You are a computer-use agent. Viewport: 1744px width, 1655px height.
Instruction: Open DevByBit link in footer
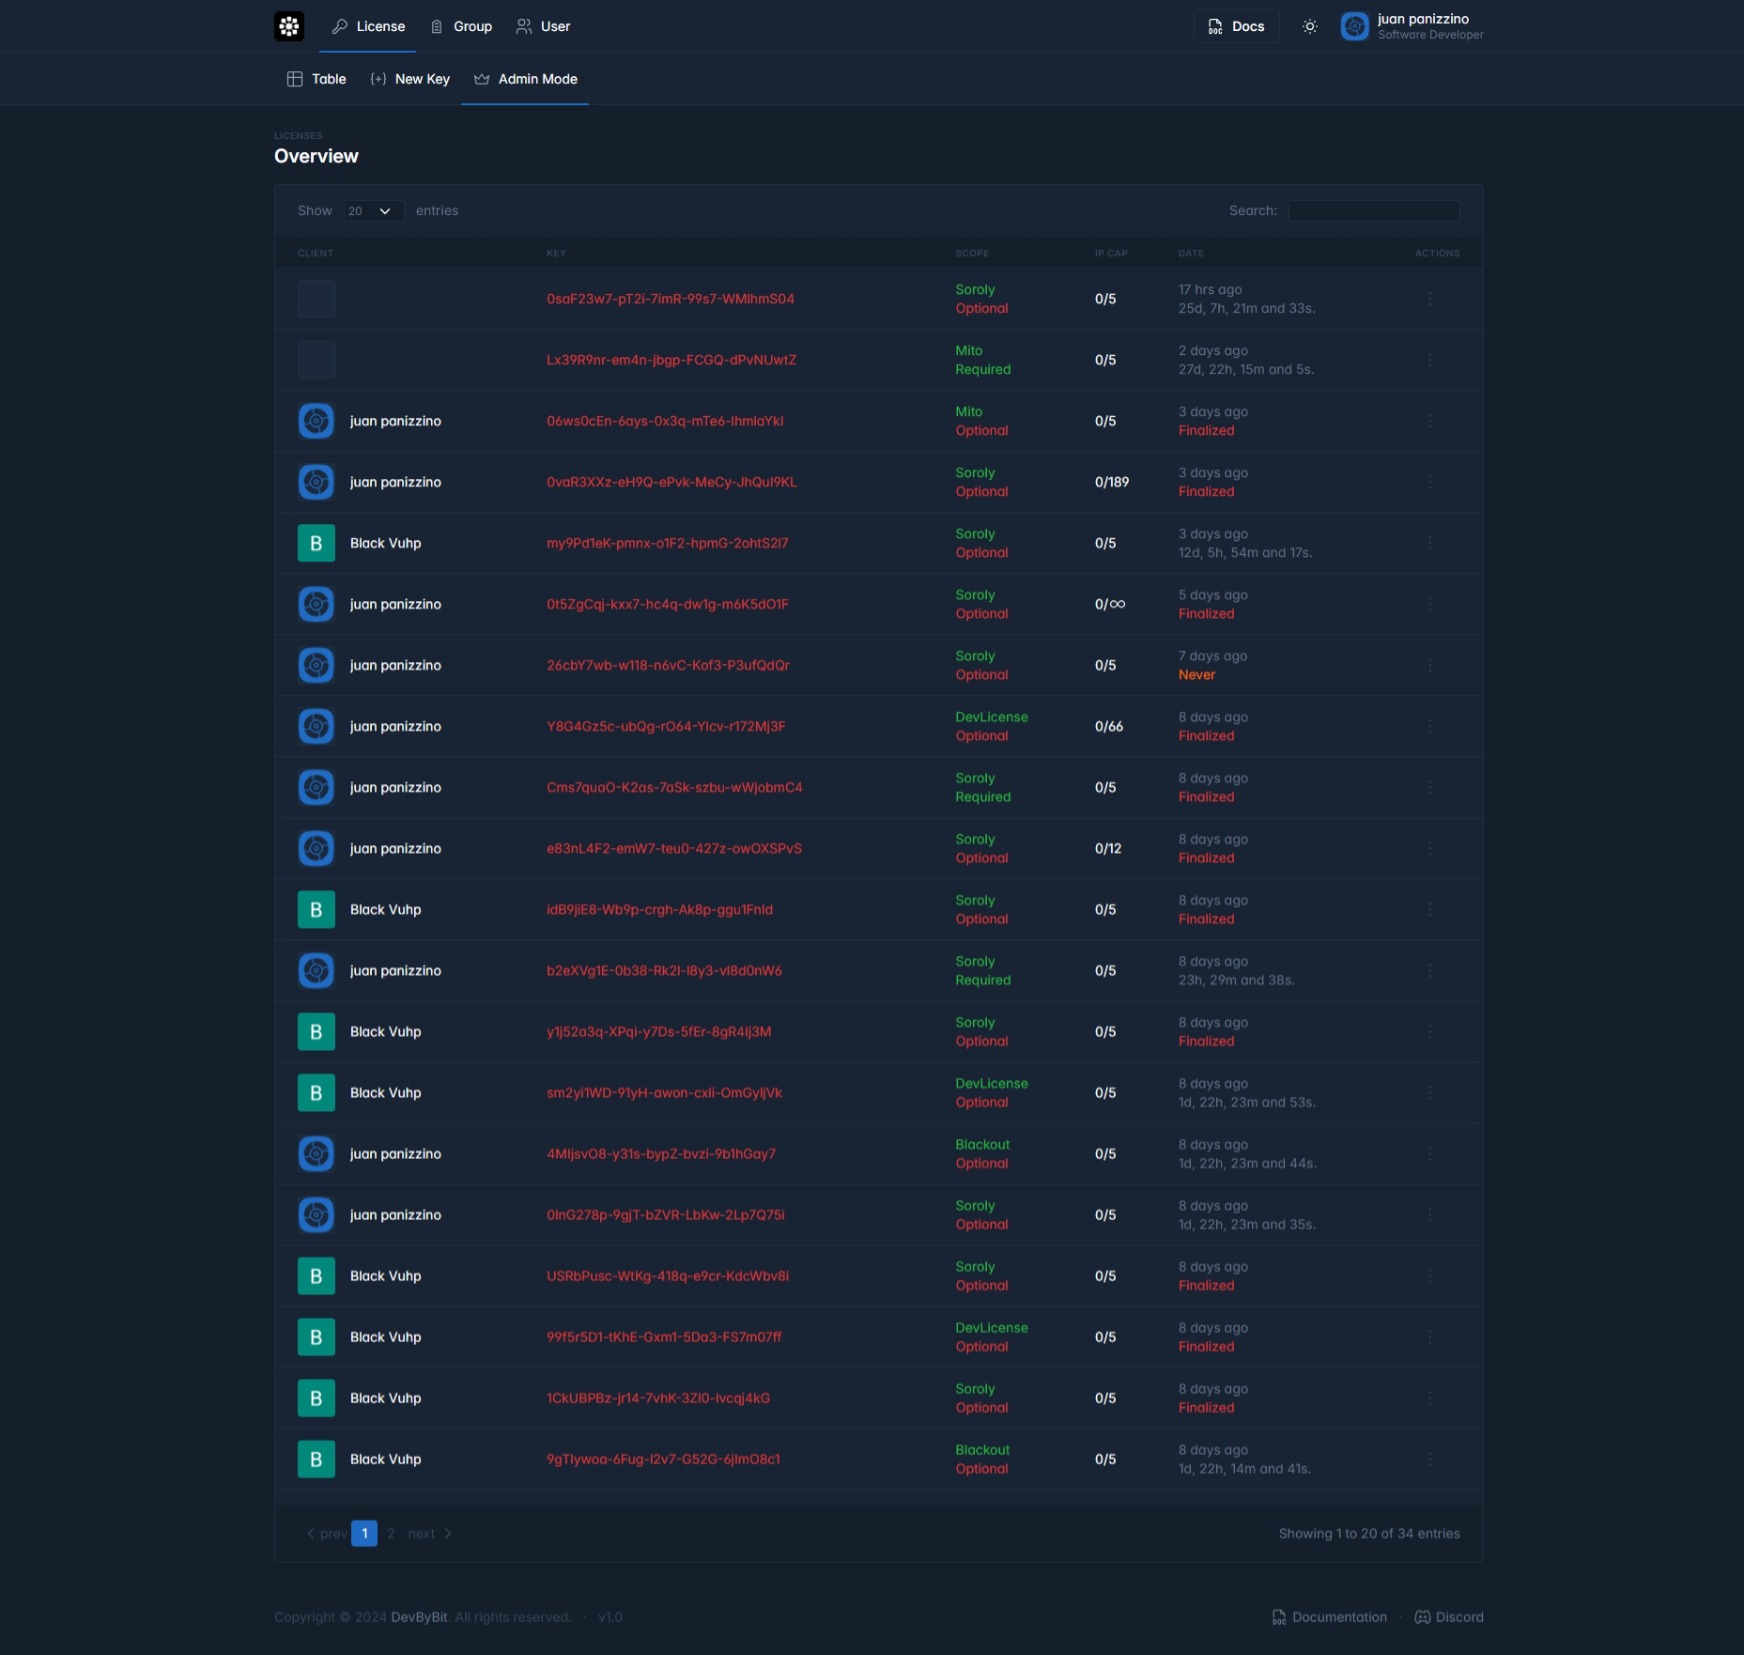419,1617
